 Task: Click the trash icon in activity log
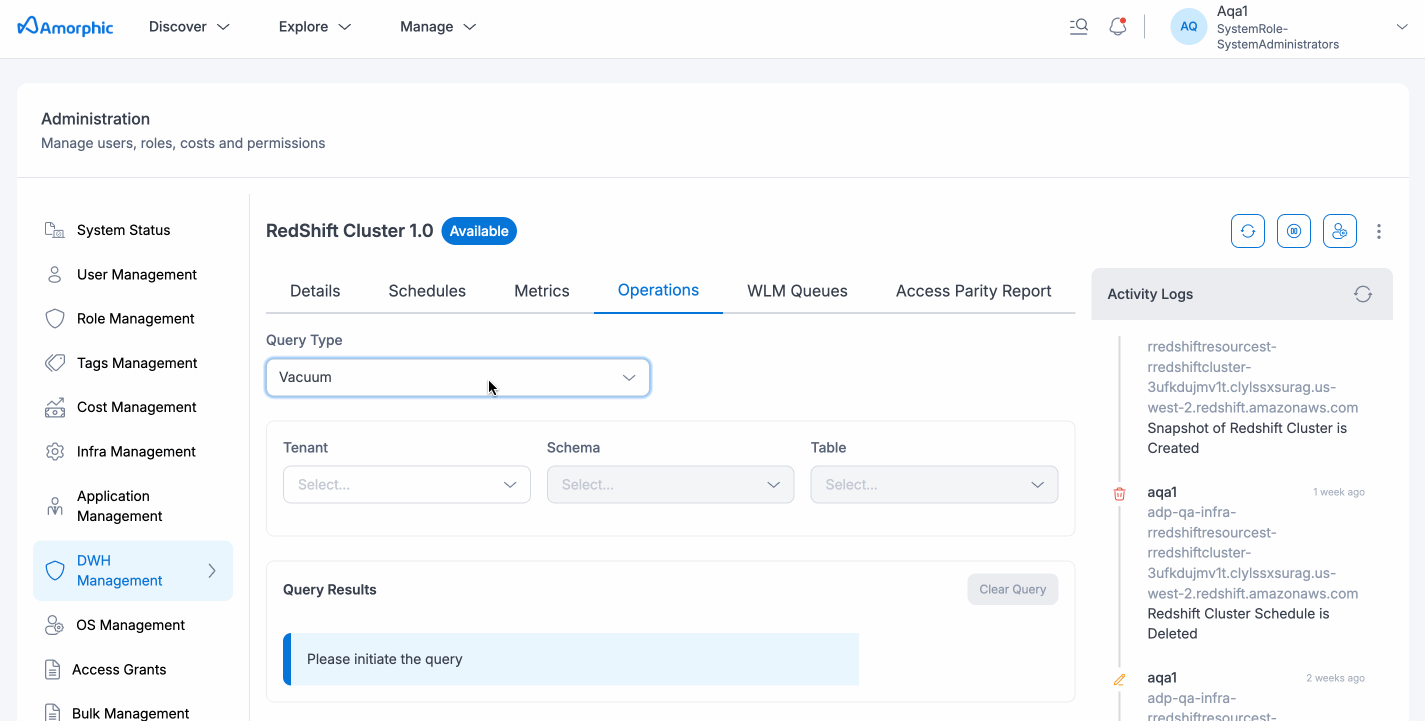[1119, 493]
